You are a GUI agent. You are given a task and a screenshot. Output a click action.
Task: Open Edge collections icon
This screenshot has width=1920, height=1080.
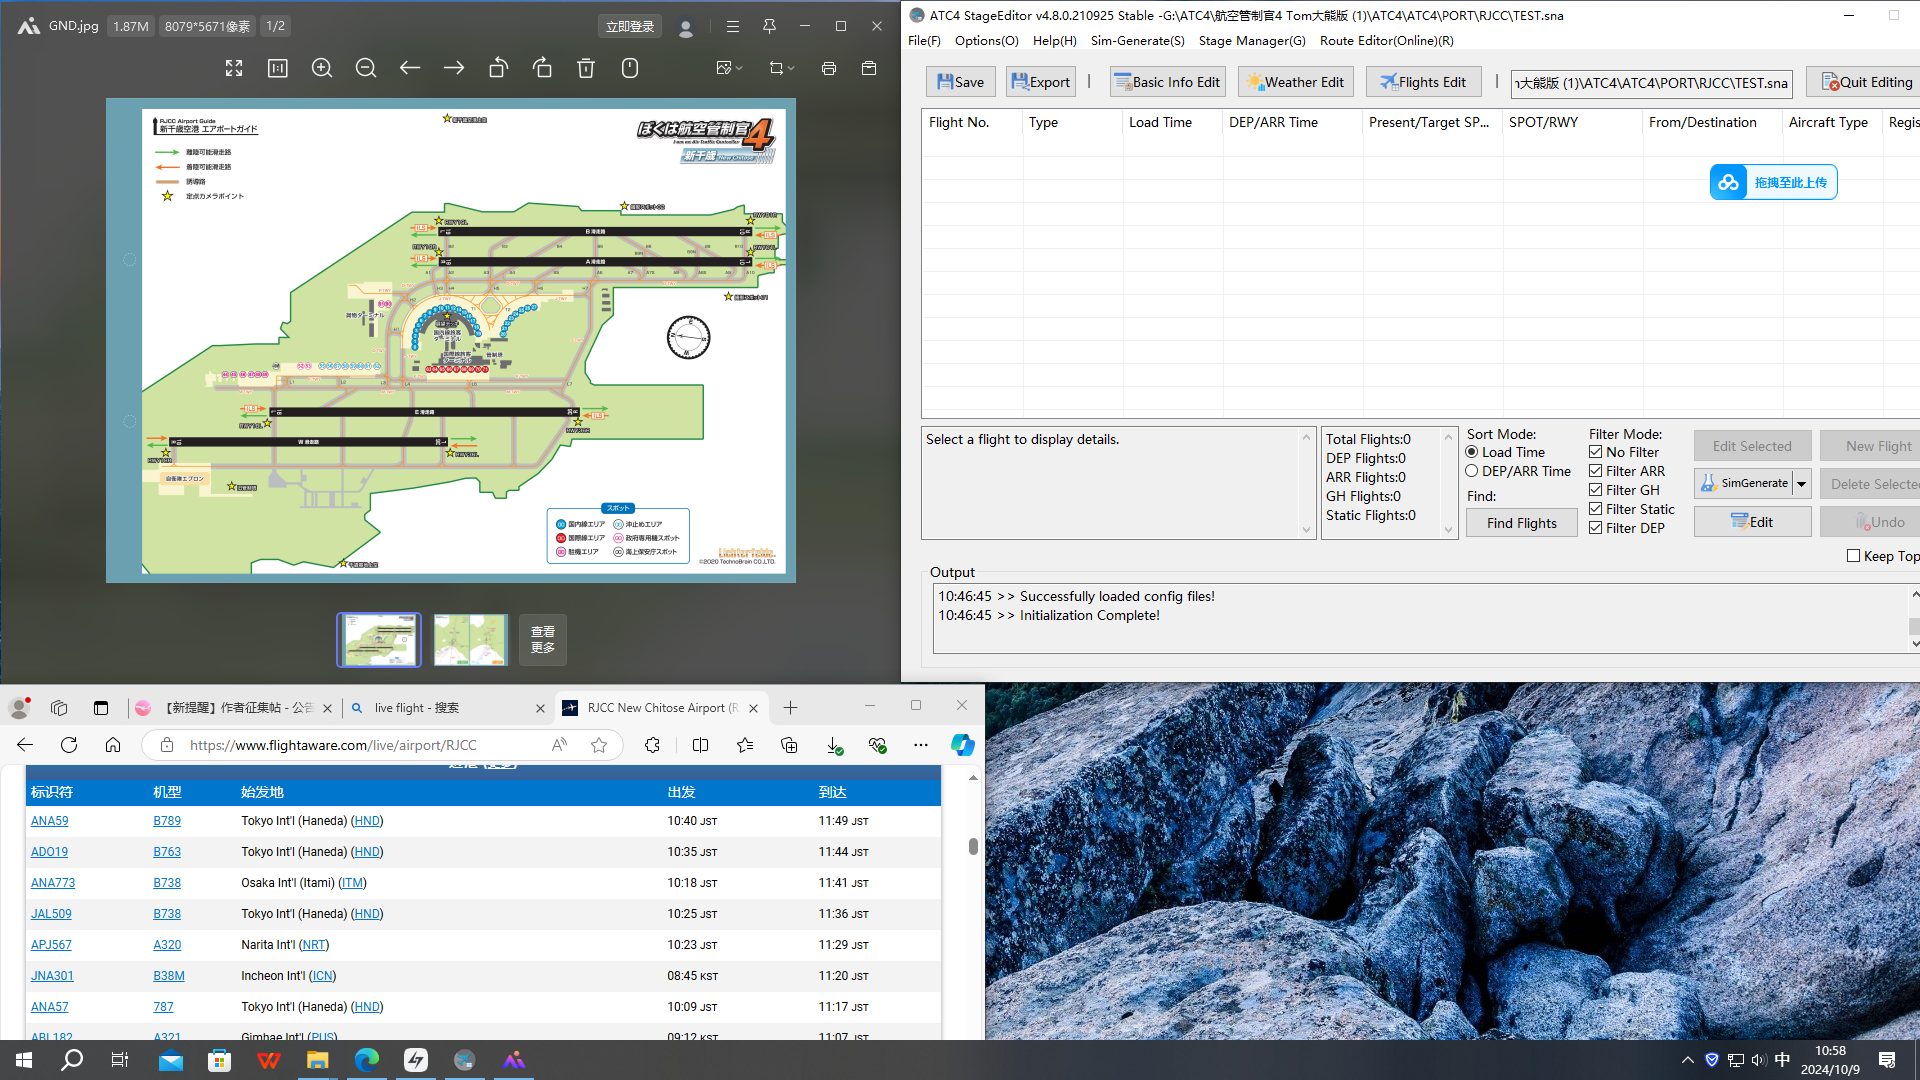[790, 745]
